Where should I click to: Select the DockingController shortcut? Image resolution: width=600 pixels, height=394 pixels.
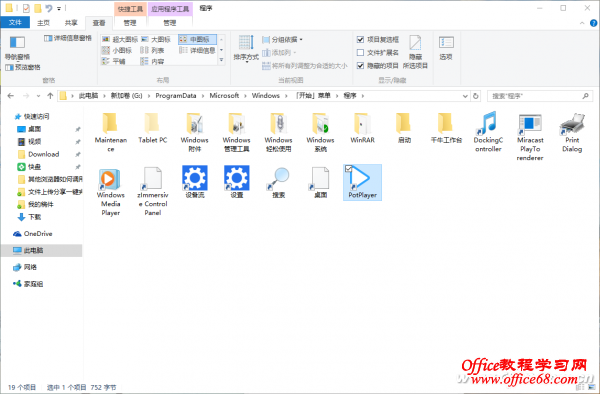[488, 132]
